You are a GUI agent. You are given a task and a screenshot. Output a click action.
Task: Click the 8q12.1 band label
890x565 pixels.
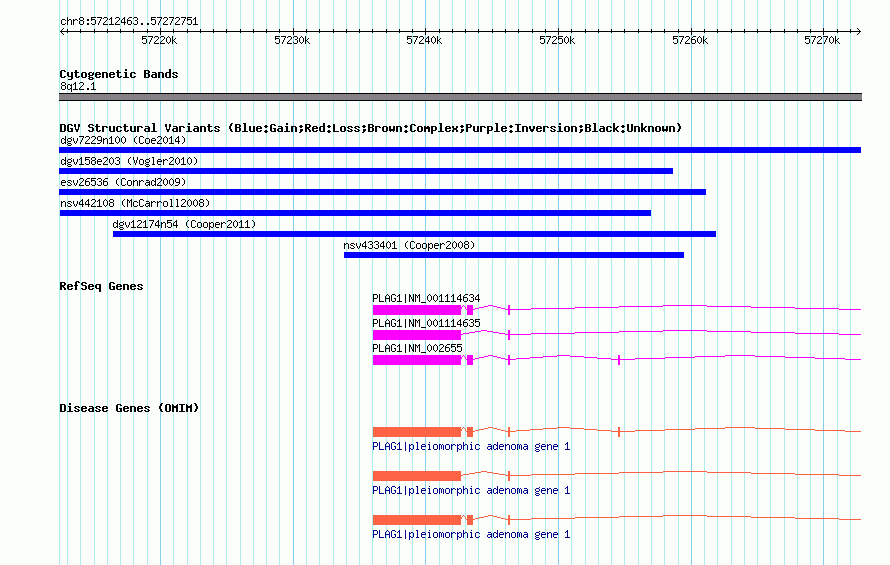pos(78,86)
